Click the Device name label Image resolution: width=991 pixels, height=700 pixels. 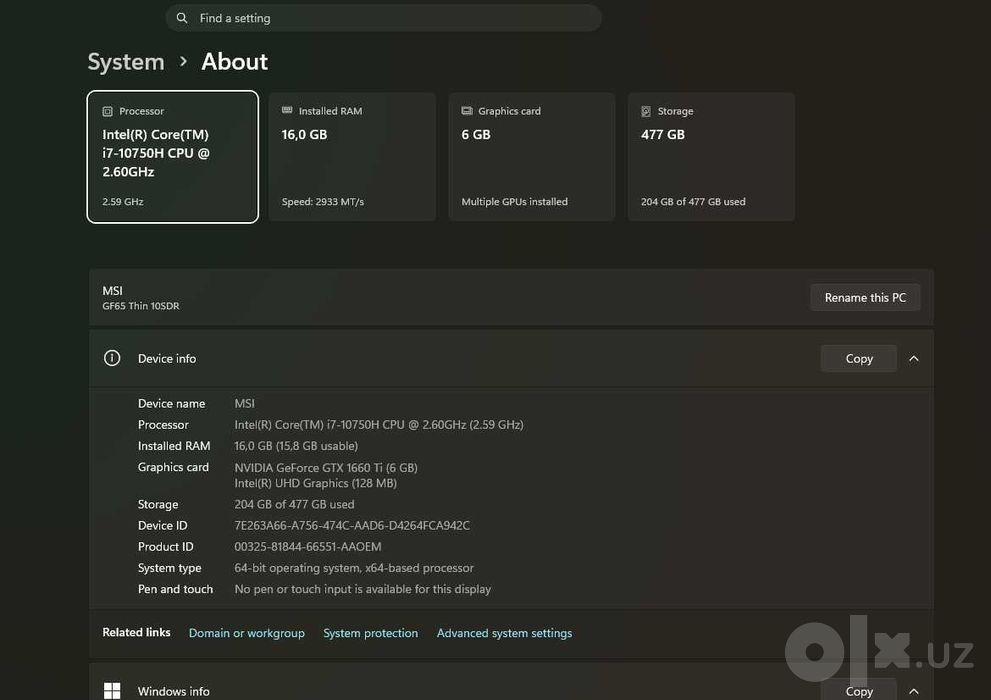tap(171, 403)
